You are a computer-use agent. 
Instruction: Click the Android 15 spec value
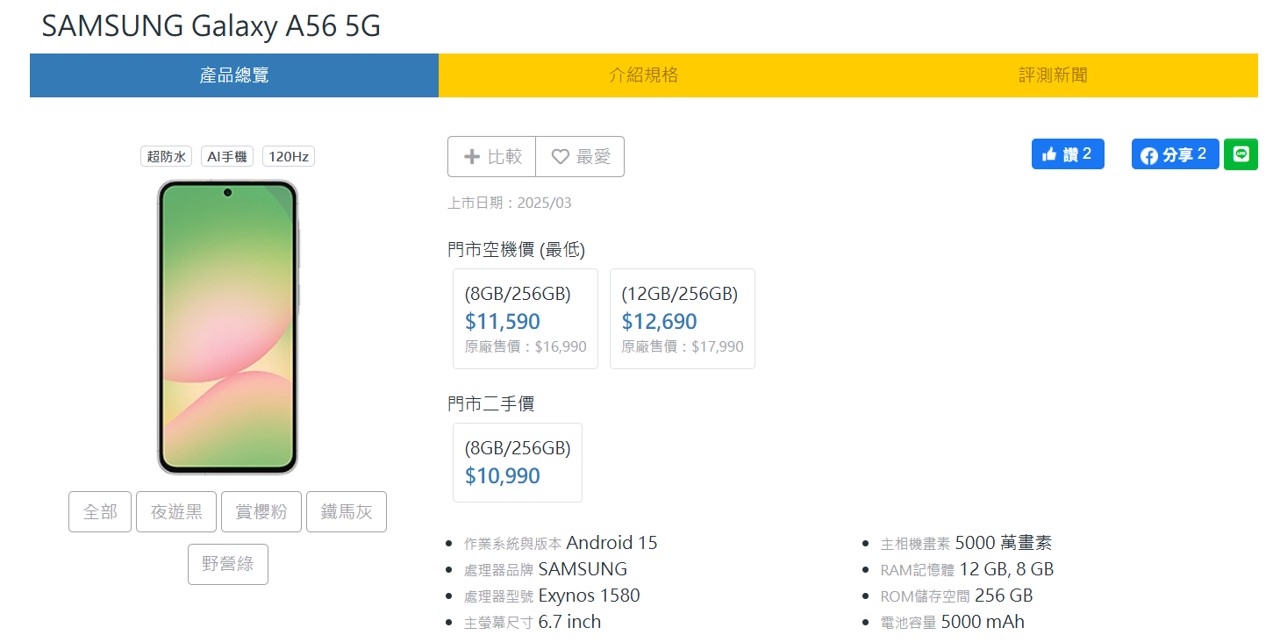pyautogui.click(x=612, y=543)
